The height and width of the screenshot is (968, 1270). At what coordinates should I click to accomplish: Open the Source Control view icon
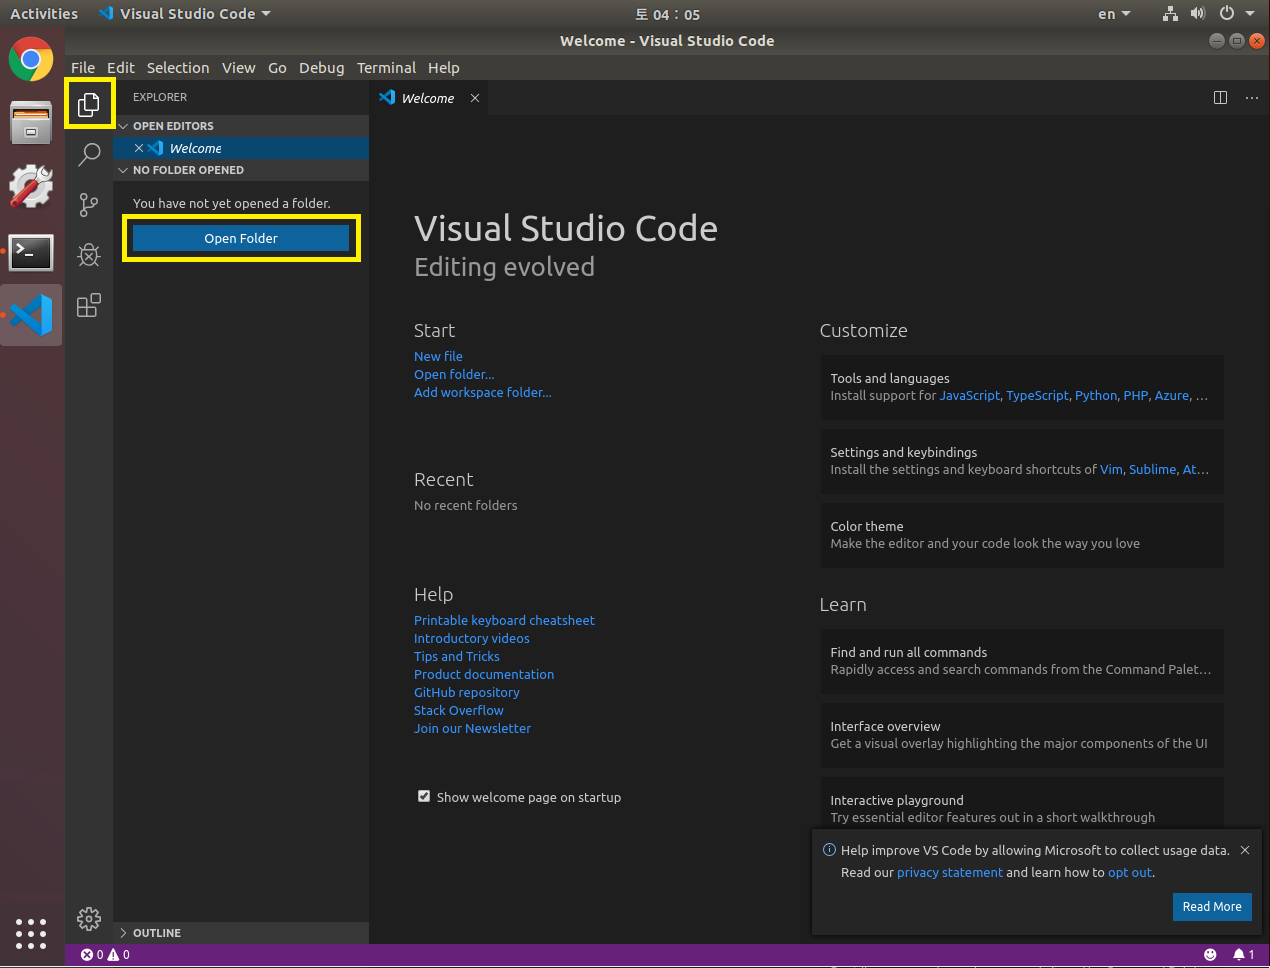[89, 204]
